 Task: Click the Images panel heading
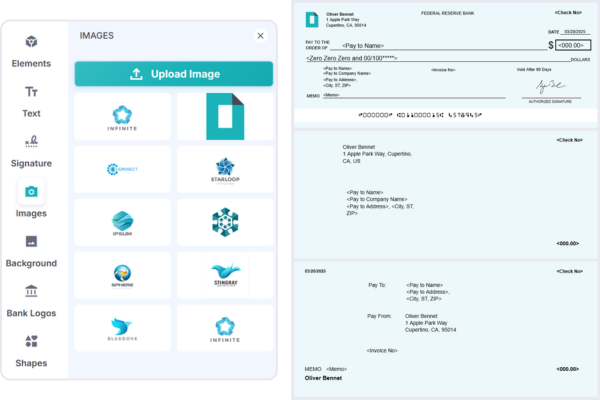(96, 36)
